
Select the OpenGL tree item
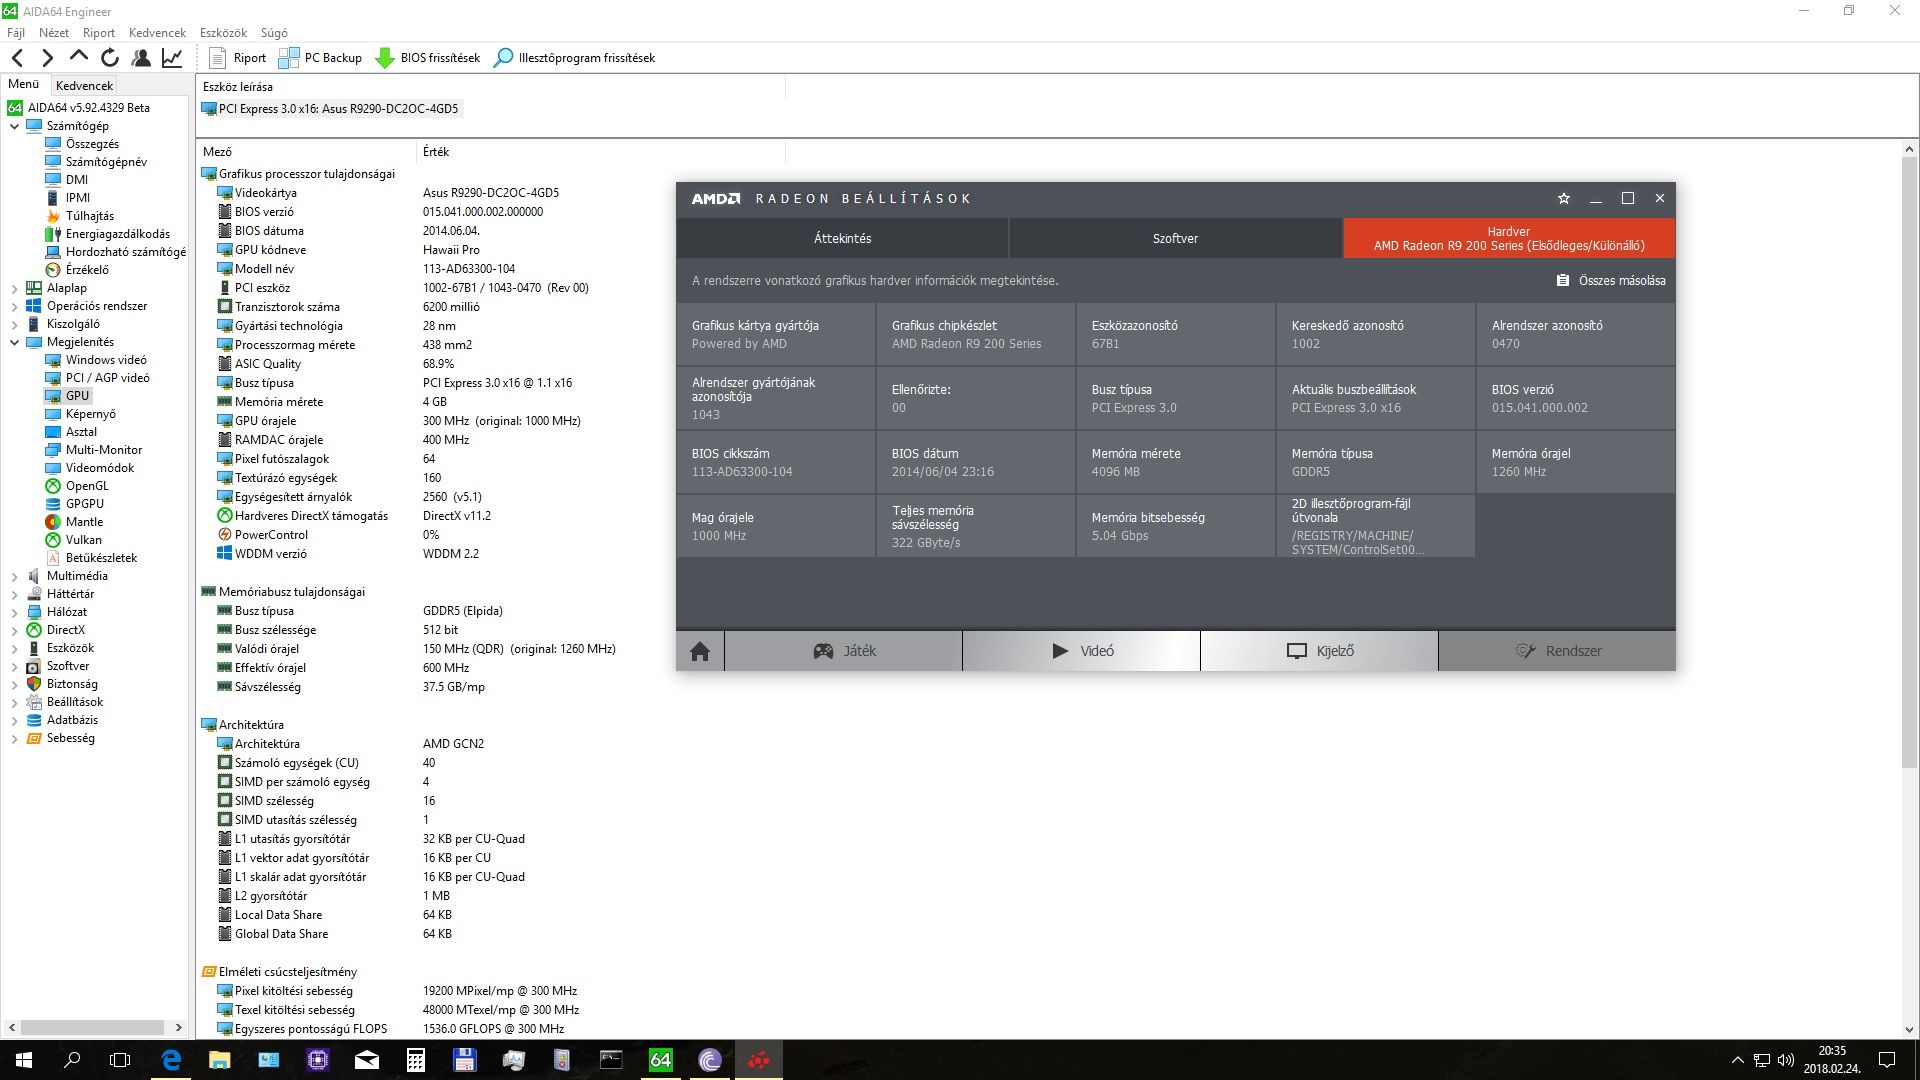tap(87, 486)
